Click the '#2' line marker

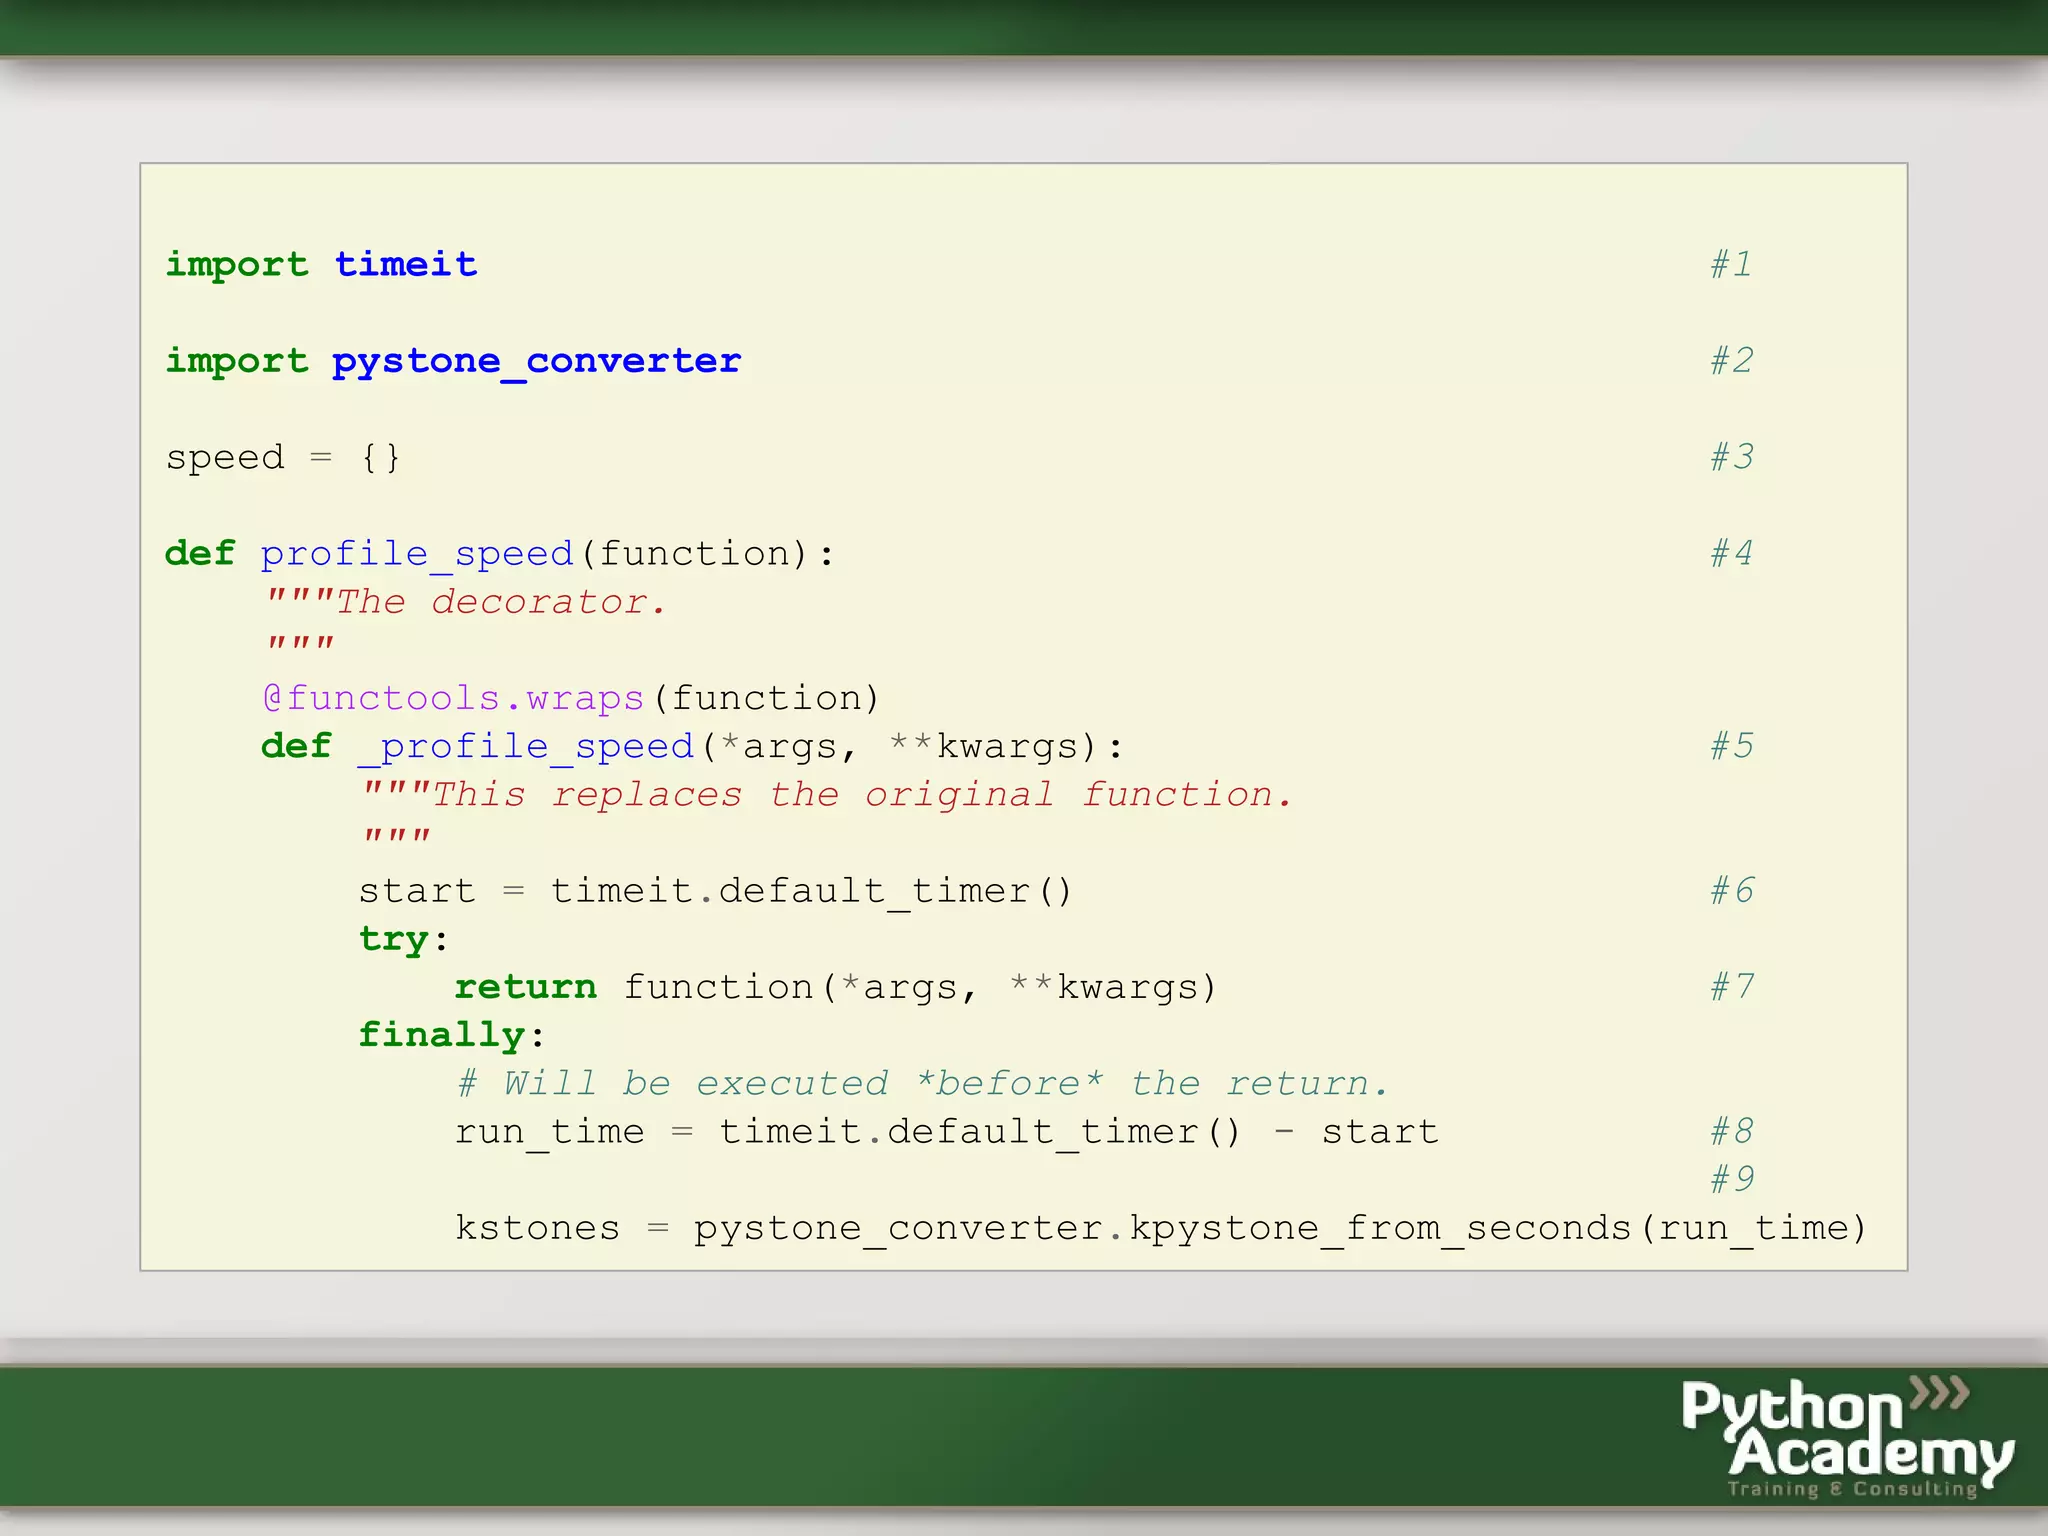pyautogui.click(x=1731, y=360)
